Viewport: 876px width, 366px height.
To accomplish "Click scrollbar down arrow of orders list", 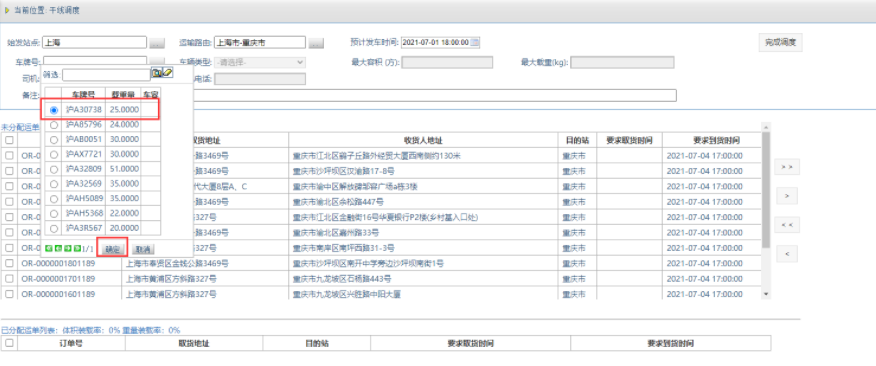I will tap(766, 294).
